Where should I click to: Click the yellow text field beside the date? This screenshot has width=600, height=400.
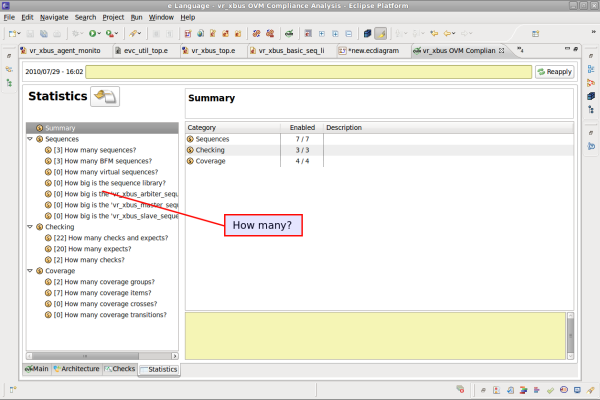pos(308,72)
